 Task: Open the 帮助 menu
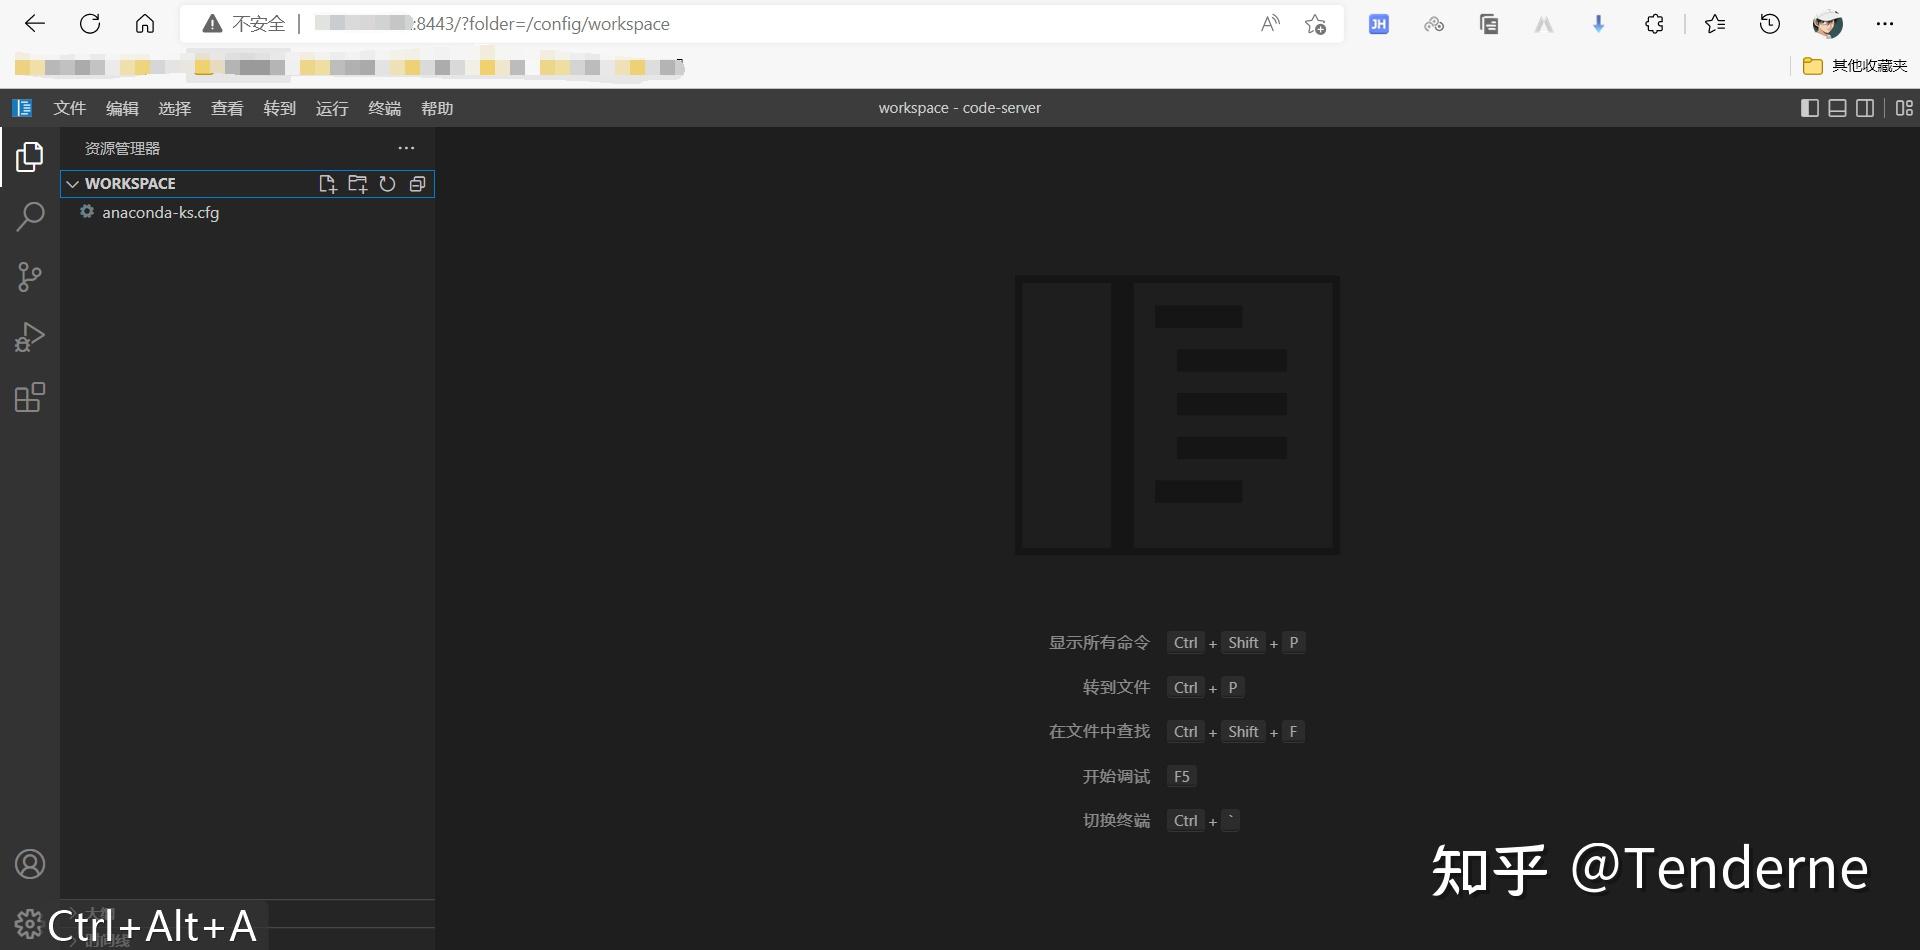(436, 108)
